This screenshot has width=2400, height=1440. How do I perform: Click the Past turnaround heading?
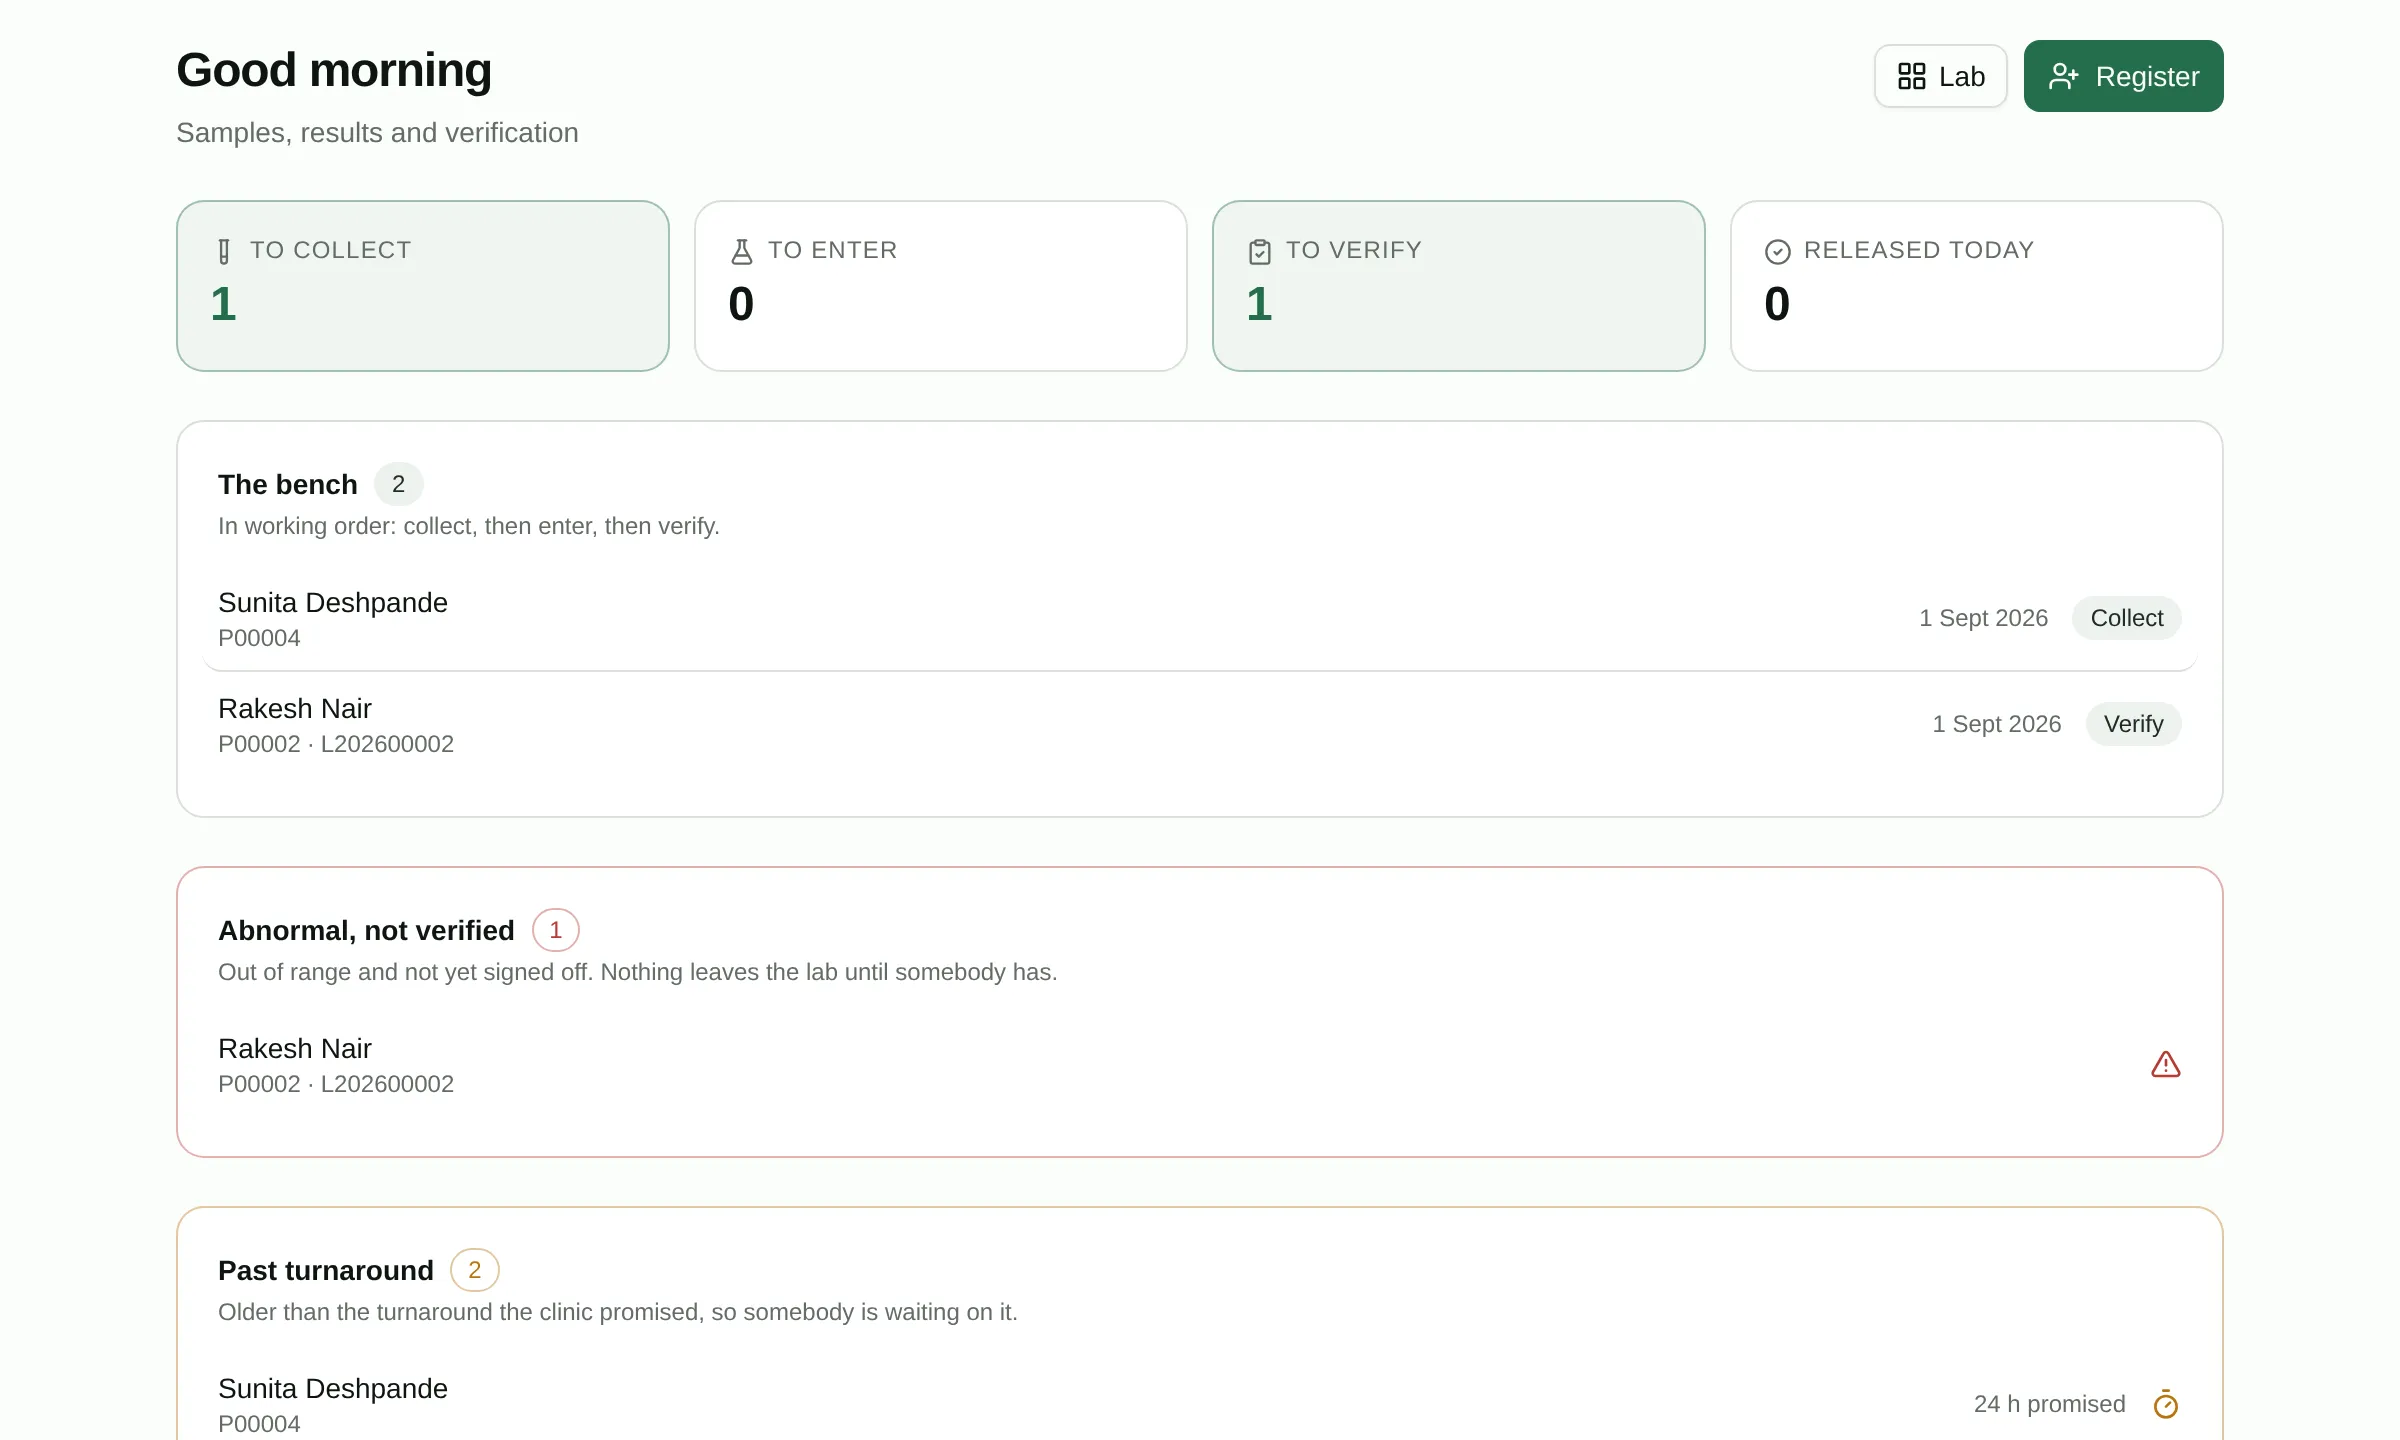(x=326, y=1270)
